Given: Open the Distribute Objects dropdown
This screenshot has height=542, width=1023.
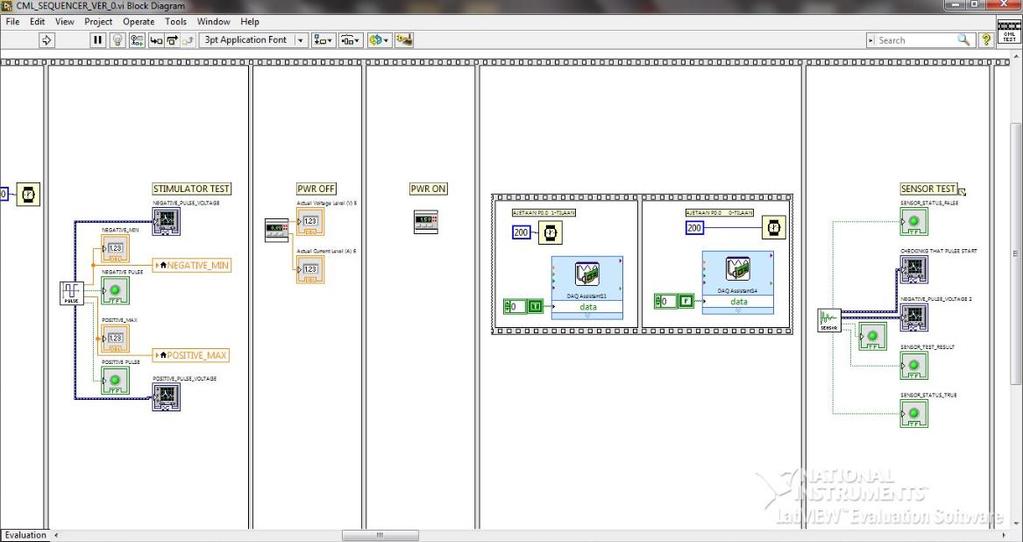Looking at the screenshot, I should (350, 40).
